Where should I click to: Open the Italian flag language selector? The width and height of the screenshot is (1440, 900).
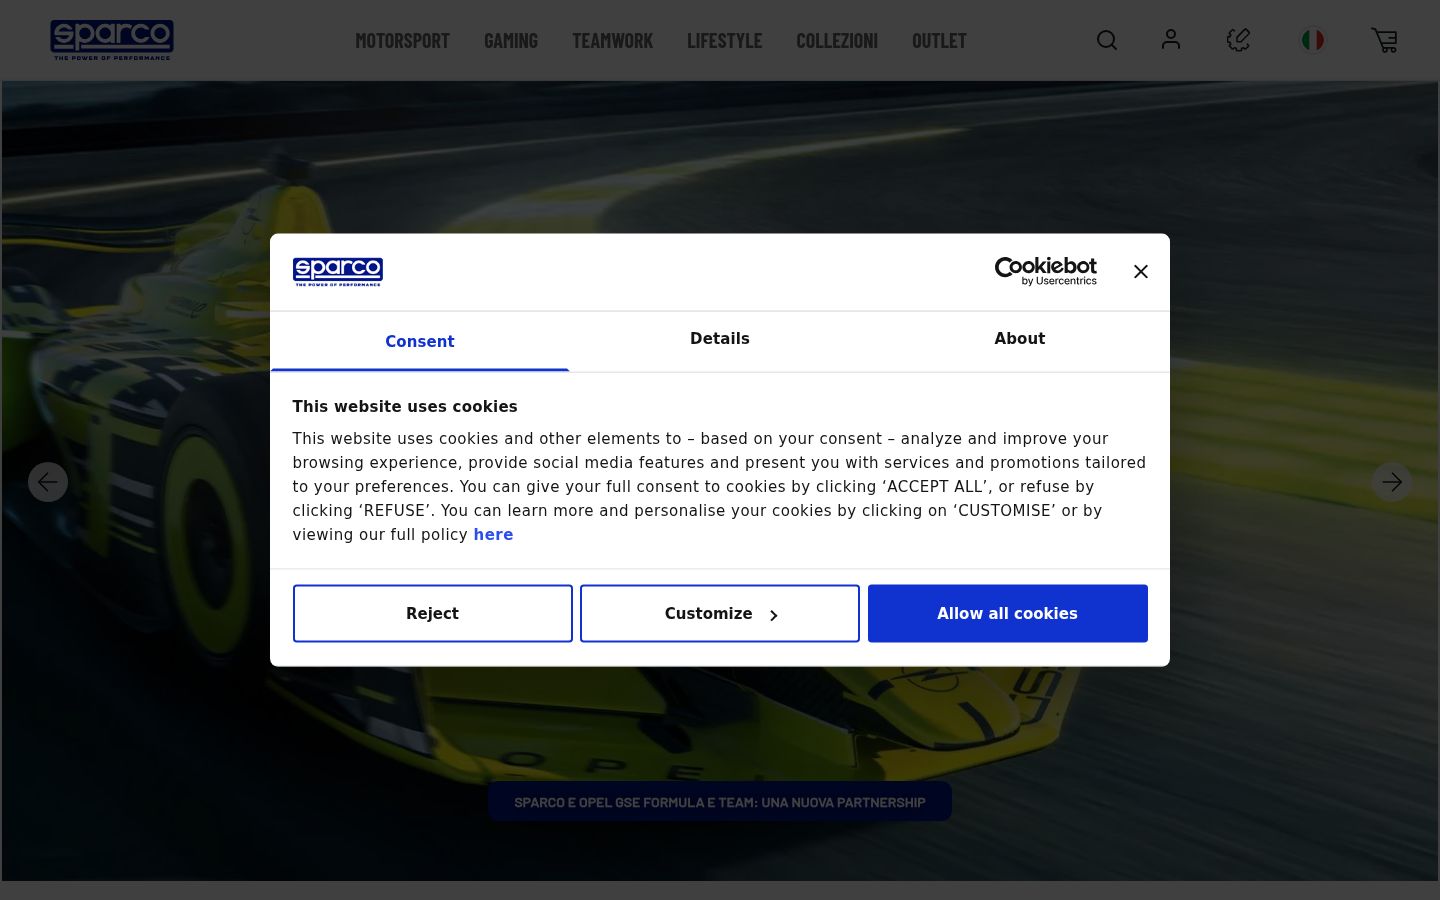1313,40
